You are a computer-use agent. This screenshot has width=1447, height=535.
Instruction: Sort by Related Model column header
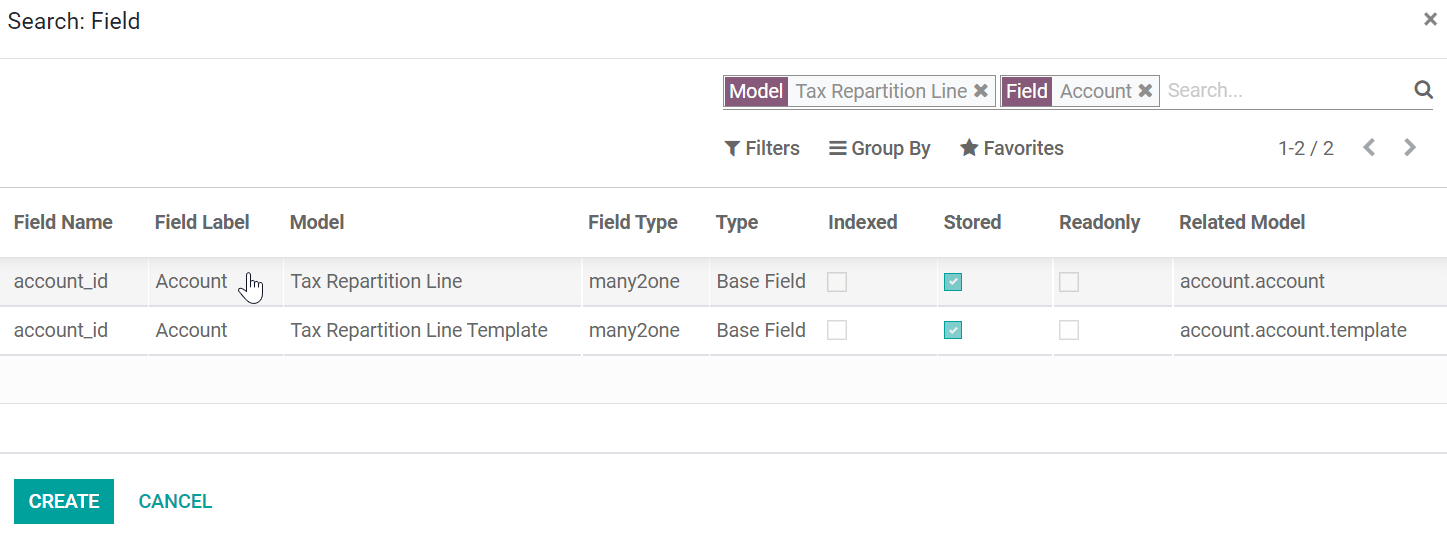1242,222
